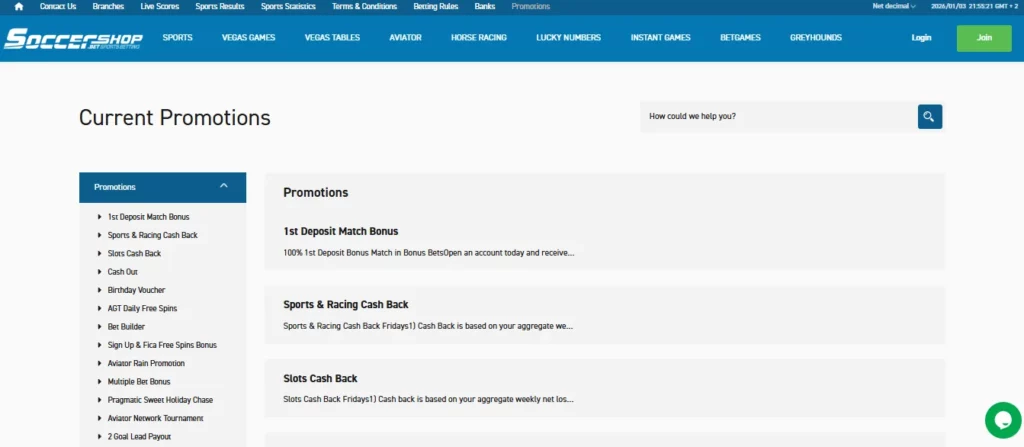
Task: Open the Vegas Games menu
Action: pyautogui.click(x=248, y=38)
